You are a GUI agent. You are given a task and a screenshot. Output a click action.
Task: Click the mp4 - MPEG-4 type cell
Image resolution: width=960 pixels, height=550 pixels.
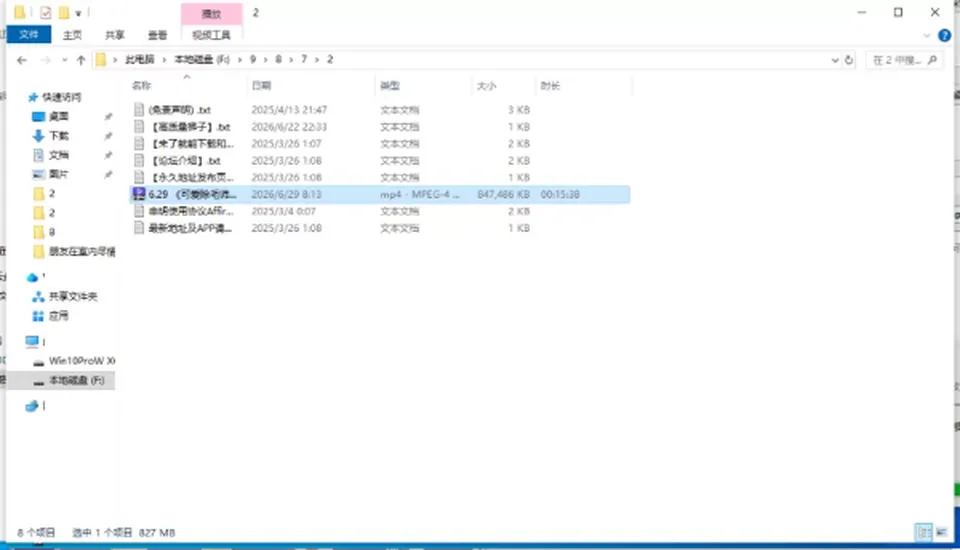point(419,194)
